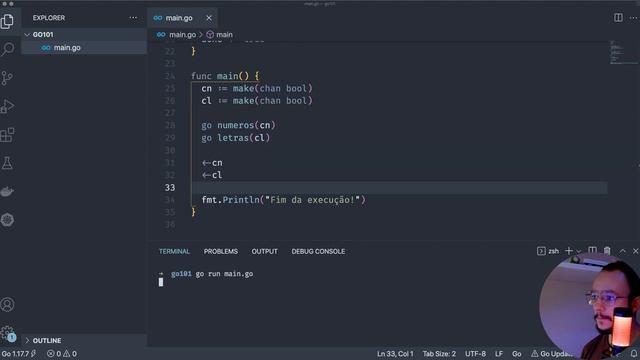Open editor more actions ellipsis
Screen dimensions: 640x360
[634, 18]
